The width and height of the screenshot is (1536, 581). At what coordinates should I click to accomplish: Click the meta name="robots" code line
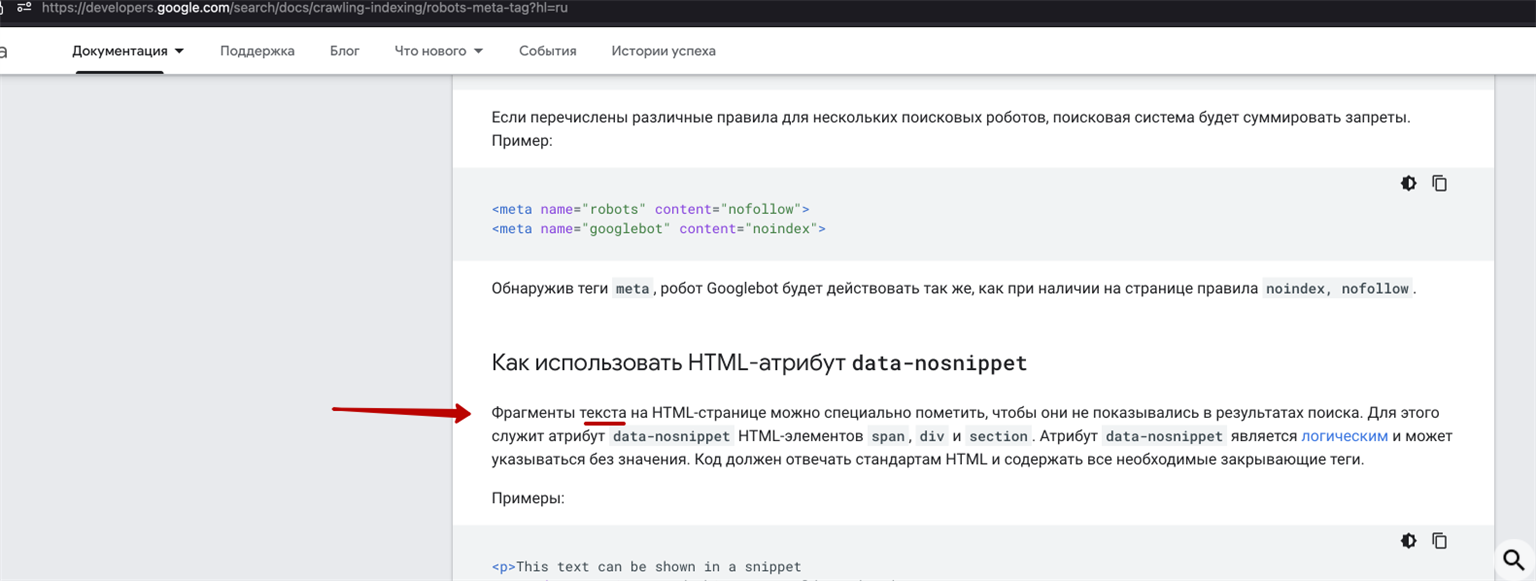pos(650,209)
